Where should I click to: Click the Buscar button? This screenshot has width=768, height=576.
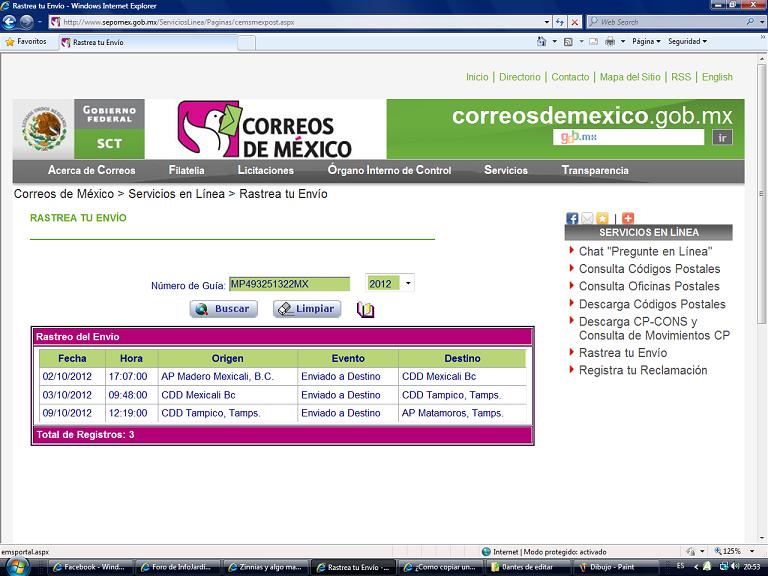[224, 309]
